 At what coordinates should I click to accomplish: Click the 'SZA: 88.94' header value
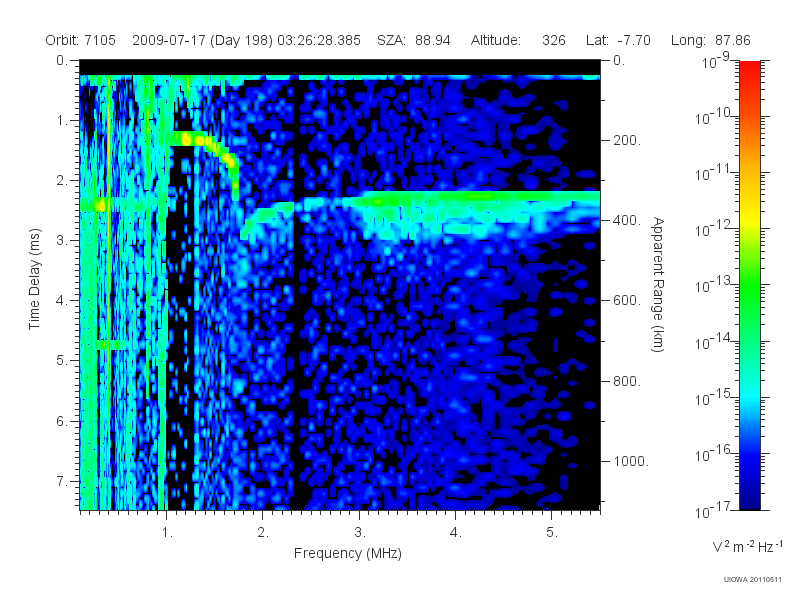pos(414,40)
